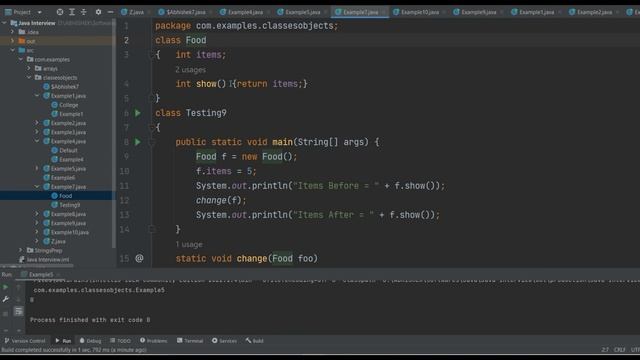Click the out folder icon
Viewport: 640px width, 360px height.
[x=22, y=41]
